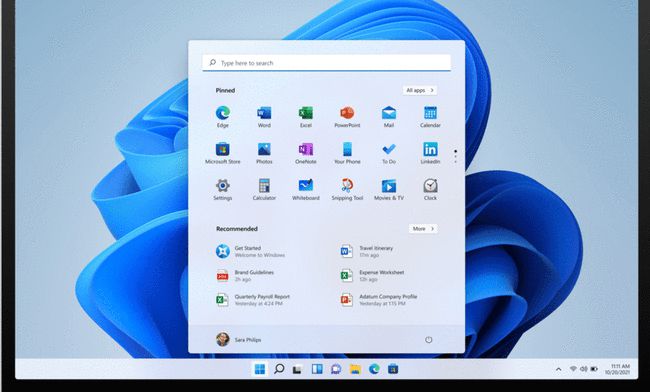Open the clock and date flyout
Viewport: 650px width, 392px height.
[x=618, y=369]
